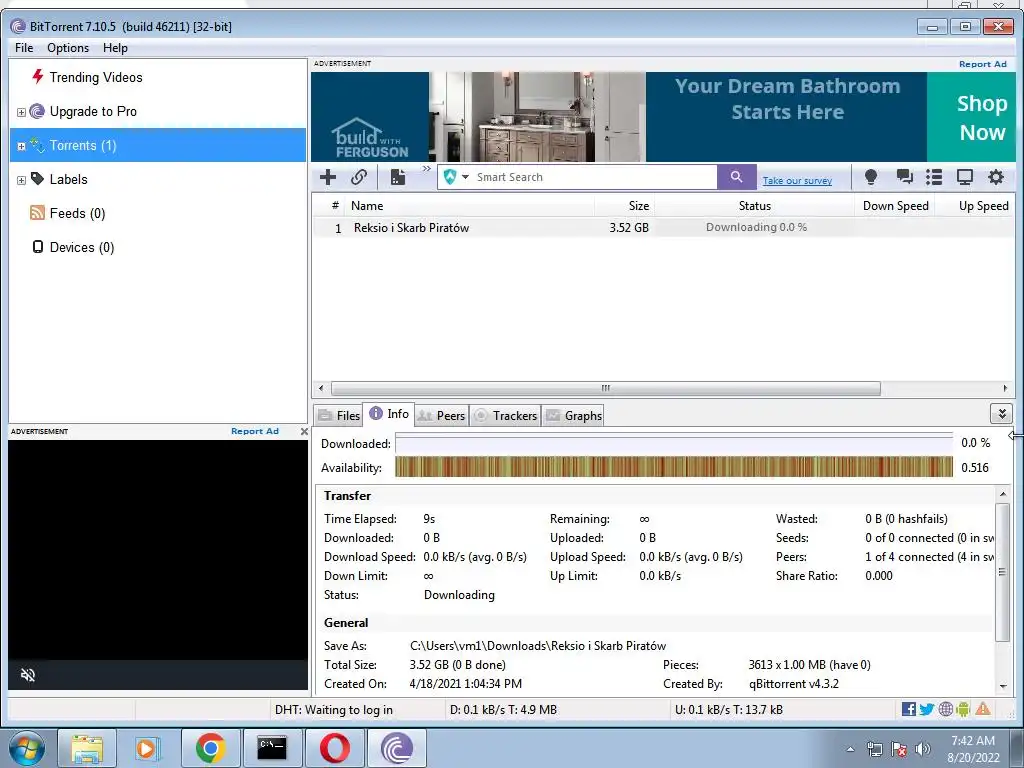Select Trending Videos in the sidebar
1024x768 pixels.
coord(96,77)
